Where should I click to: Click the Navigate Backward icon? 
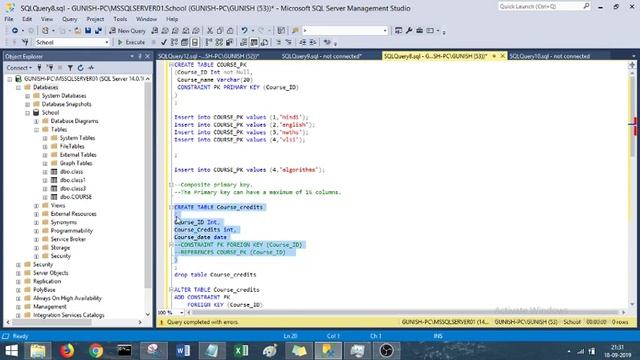(x=15, y=31)
